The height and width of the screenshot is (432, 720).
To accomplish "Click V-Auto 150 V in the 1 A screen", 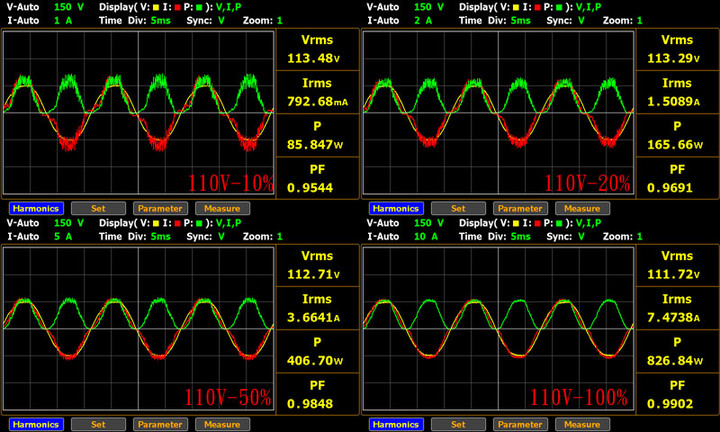I will click(69, 7).
